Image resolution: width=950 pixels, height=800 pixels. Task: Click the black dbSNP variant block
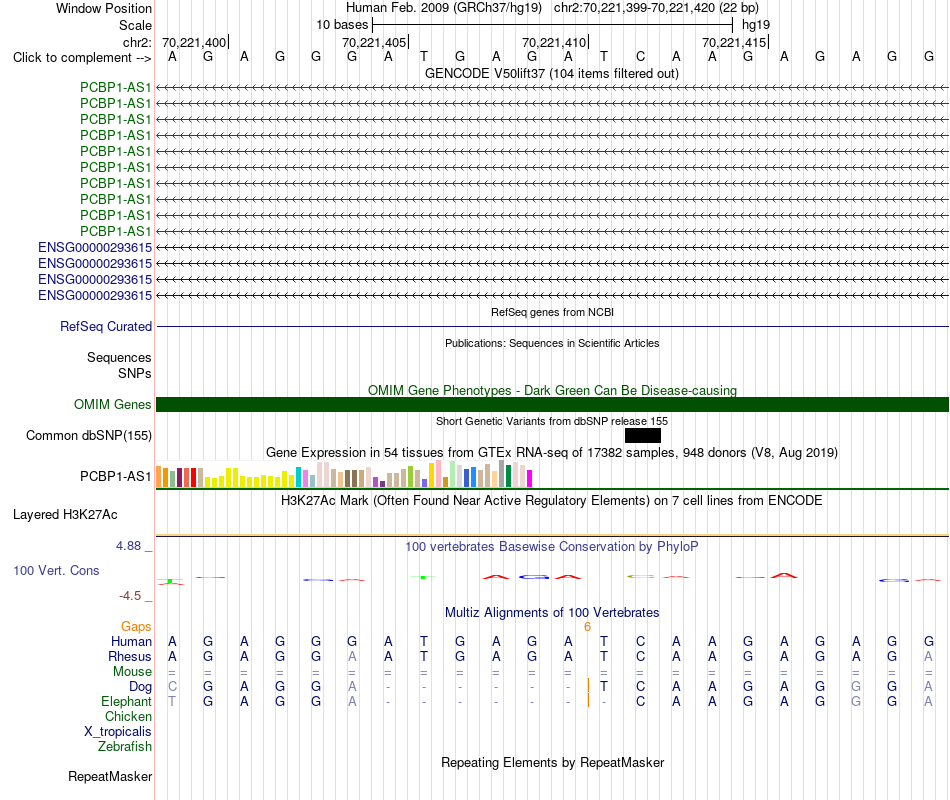coord(643,435)
